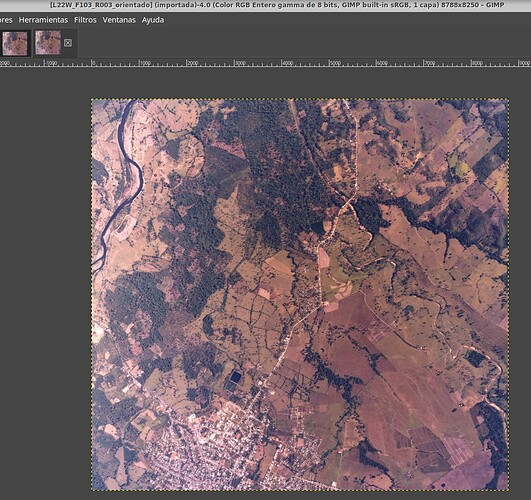This screenshot has height=500, width=531.
Task: Click the yellow-green field in upper right
Action: 462,167
